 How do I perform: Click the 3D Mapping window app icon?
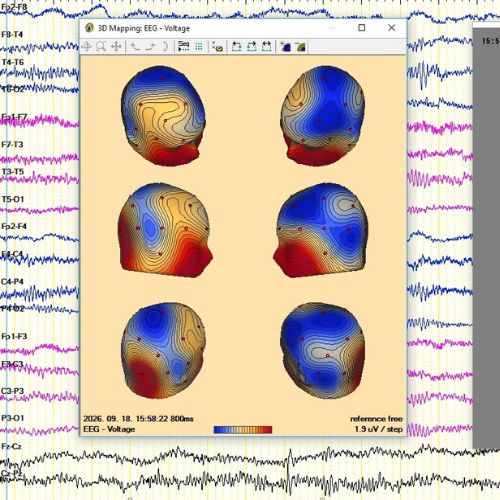tap(89, 28)
